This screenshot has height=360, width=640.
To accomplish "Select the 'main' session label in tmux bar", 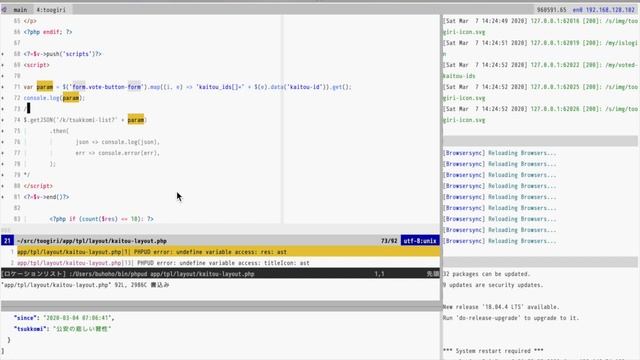I will 20,10.
